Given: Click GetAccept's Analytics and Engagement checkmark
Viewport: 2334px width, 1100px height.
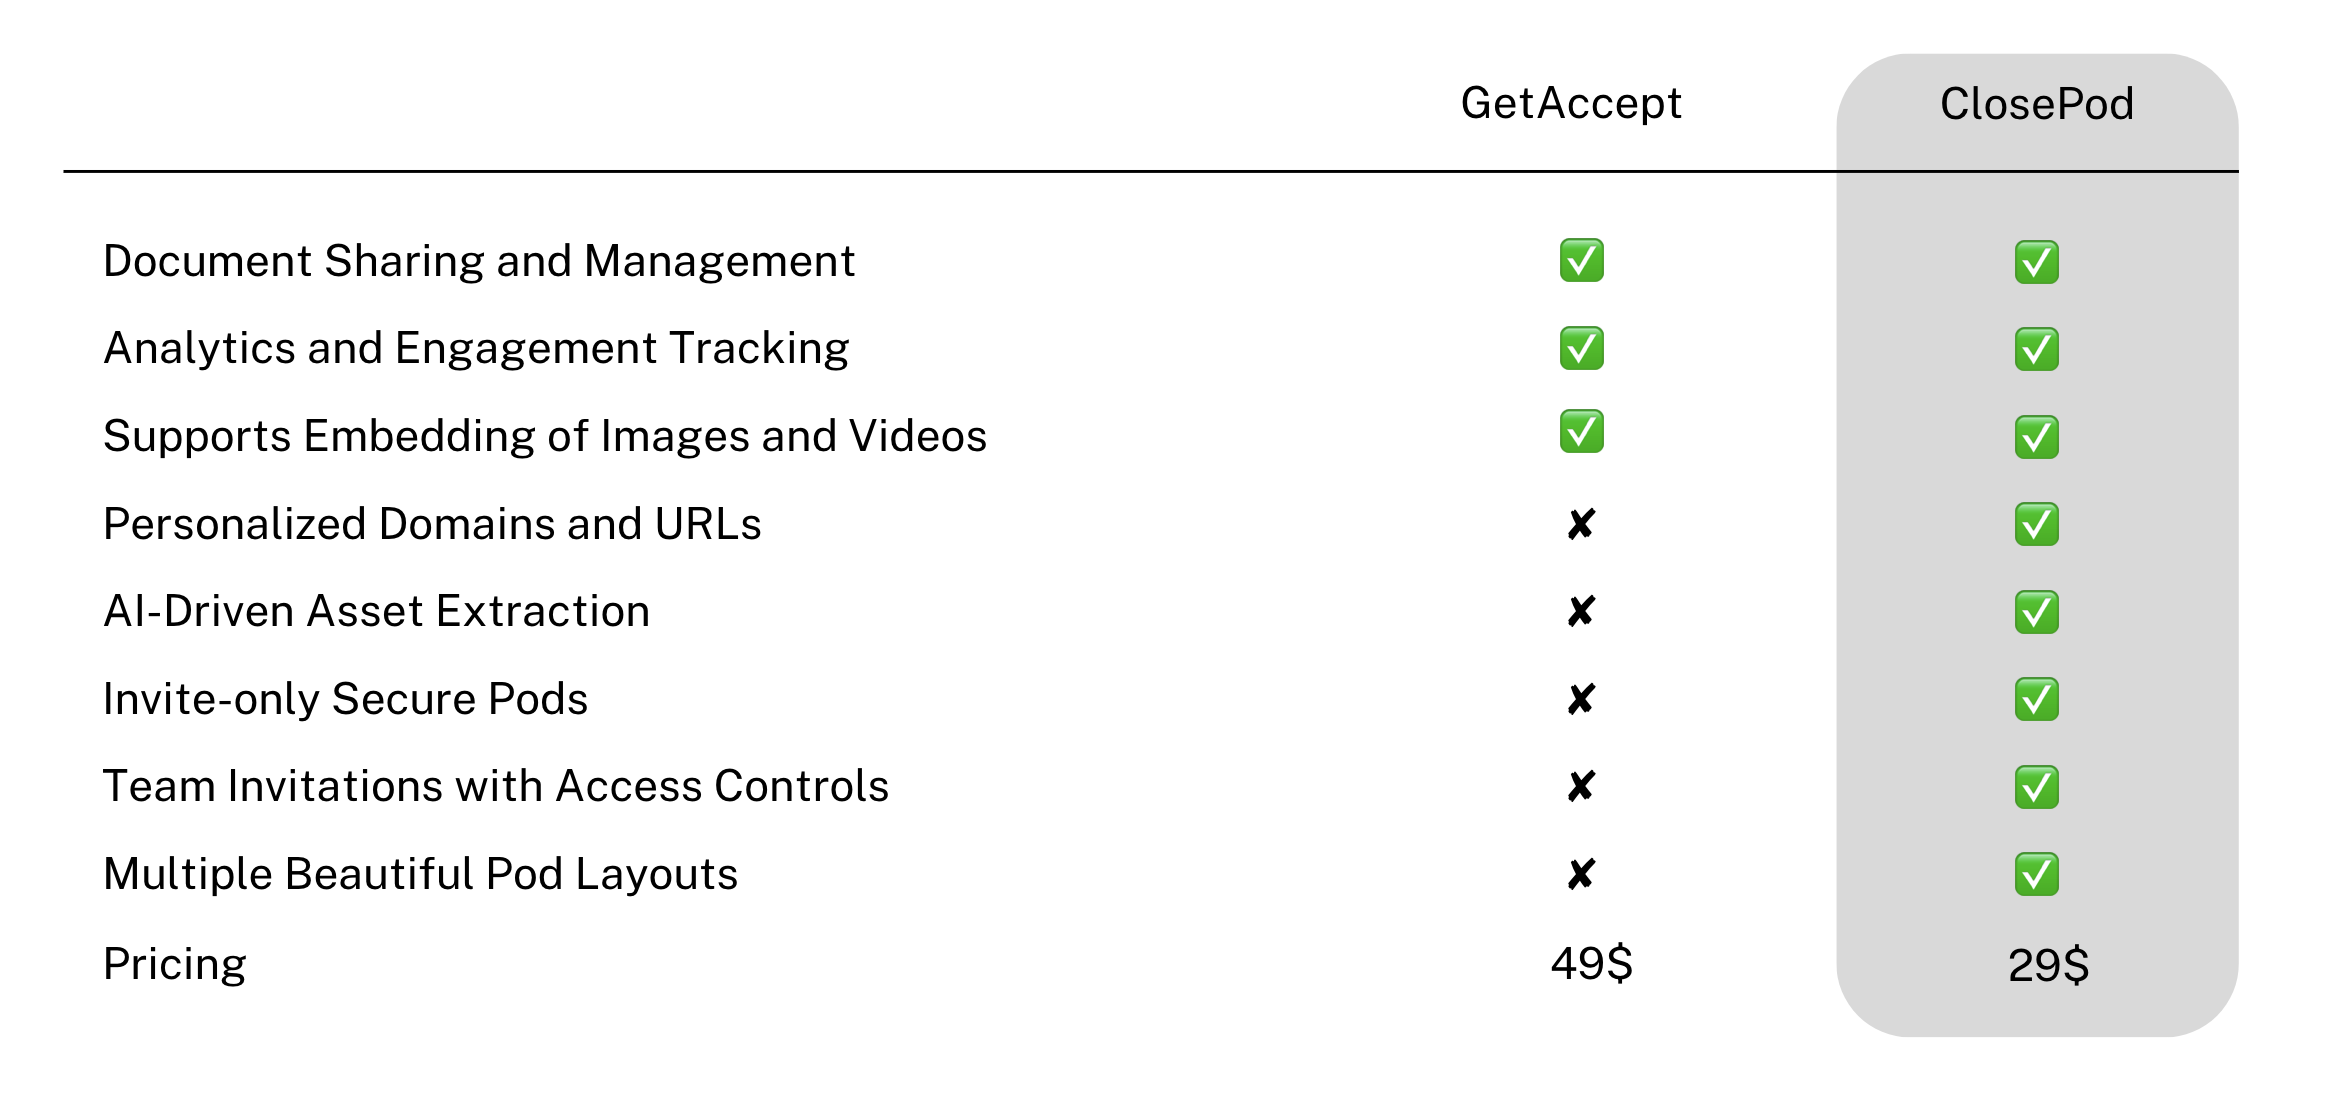Looking at the screenshot, I should coord(1581,348).
